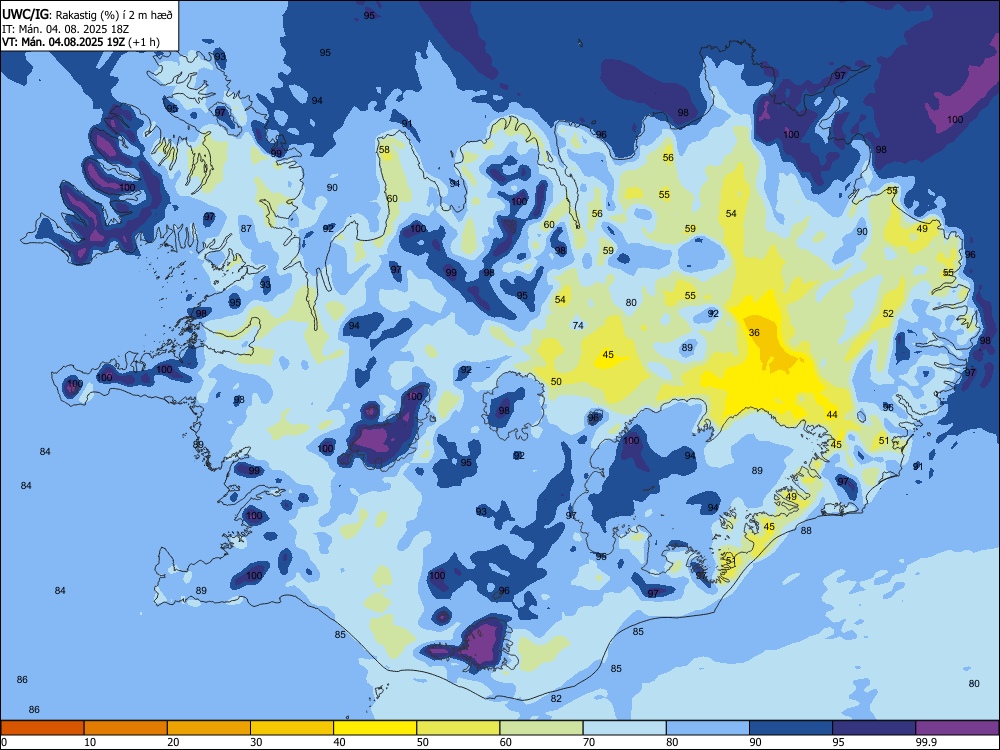1000x750 pixels.
Task: Click the pale yellow 50–60 legend swatch
Action: pyautogui.click(x=458, y=728)
